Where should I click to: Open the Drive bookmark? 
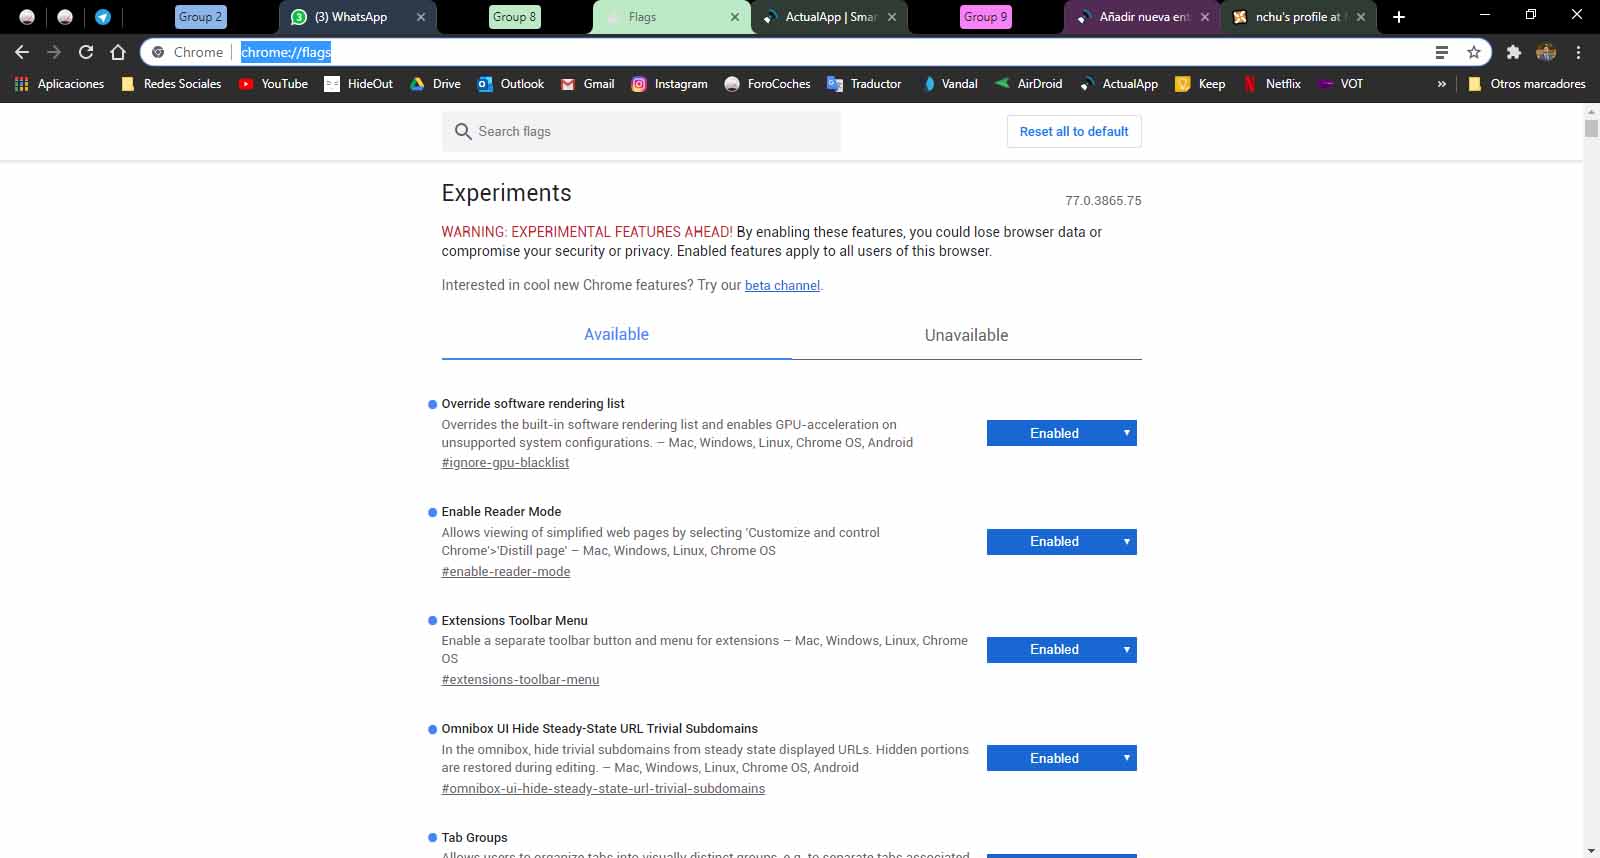[435, 84]
